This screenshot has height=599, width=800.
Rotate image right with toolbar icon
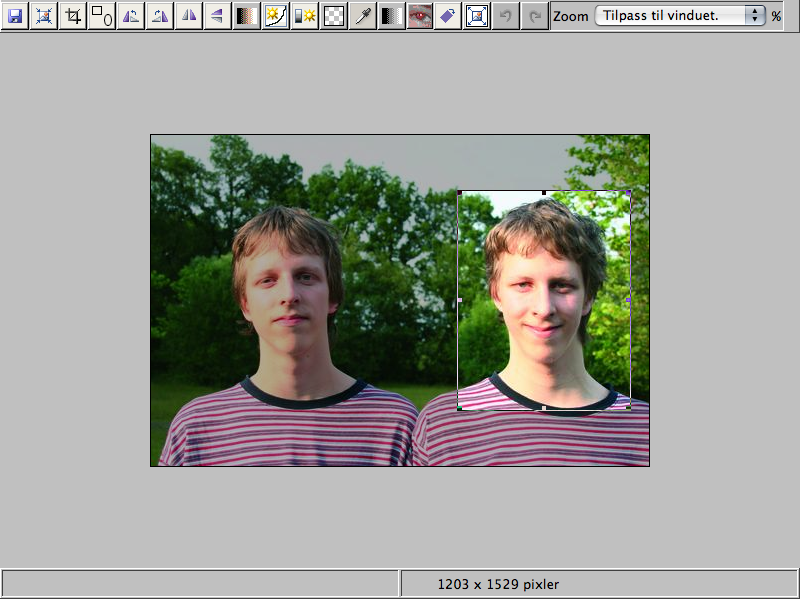point(160,16)
